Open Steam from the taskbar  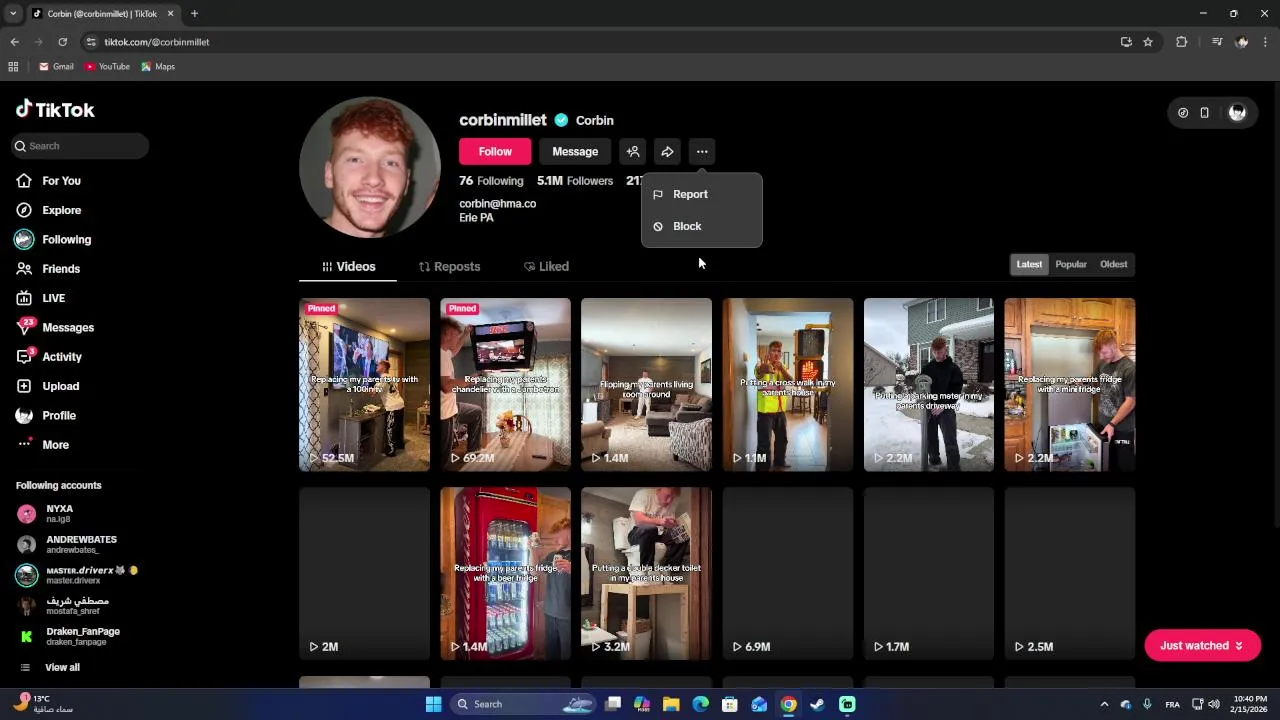(817, 704)
